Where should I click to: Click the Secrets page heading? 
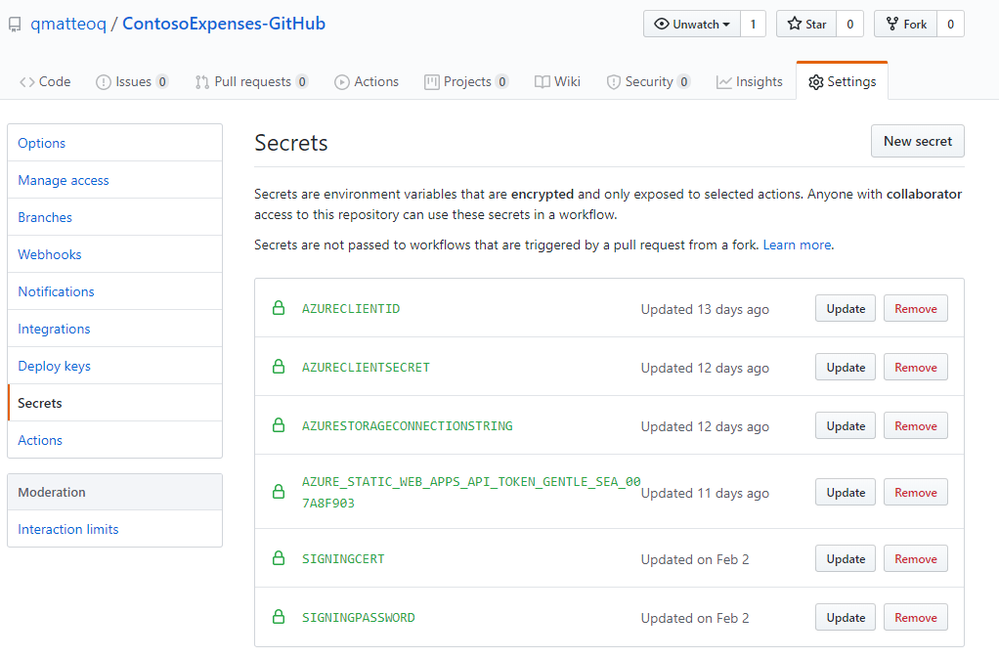291,143
